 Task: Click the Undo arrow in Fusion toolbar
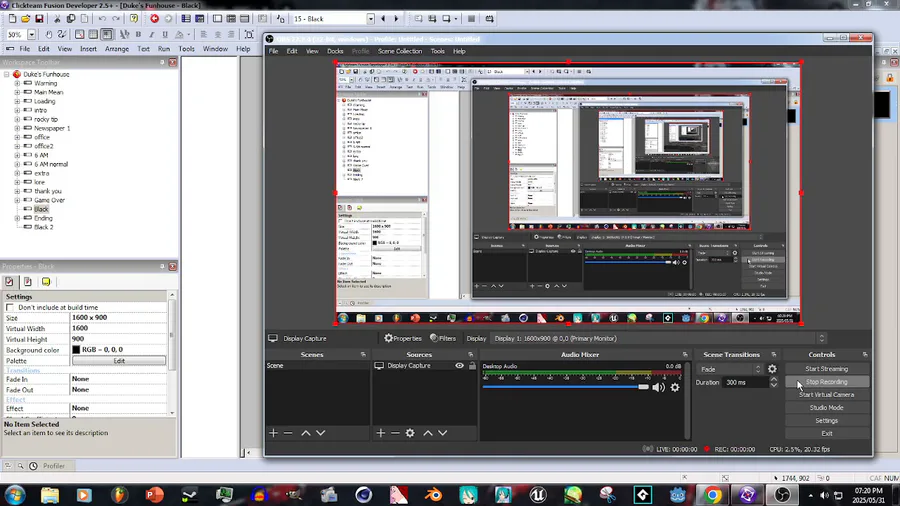tap(102, 19)
